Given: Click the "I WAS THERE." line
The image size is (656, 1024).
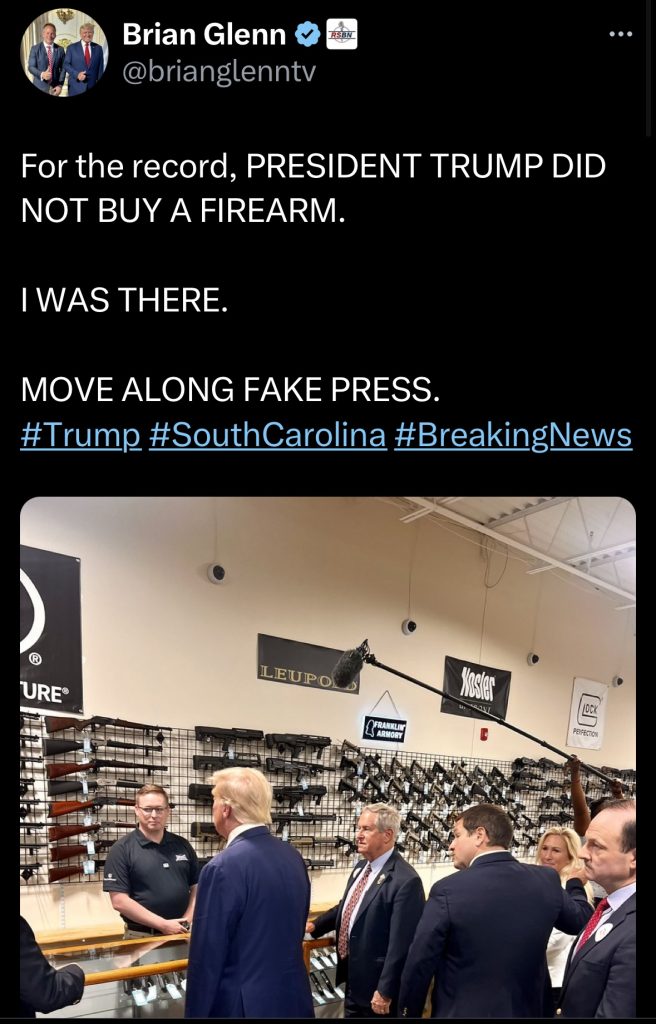Looking at the screenshot, I should 125,300.
